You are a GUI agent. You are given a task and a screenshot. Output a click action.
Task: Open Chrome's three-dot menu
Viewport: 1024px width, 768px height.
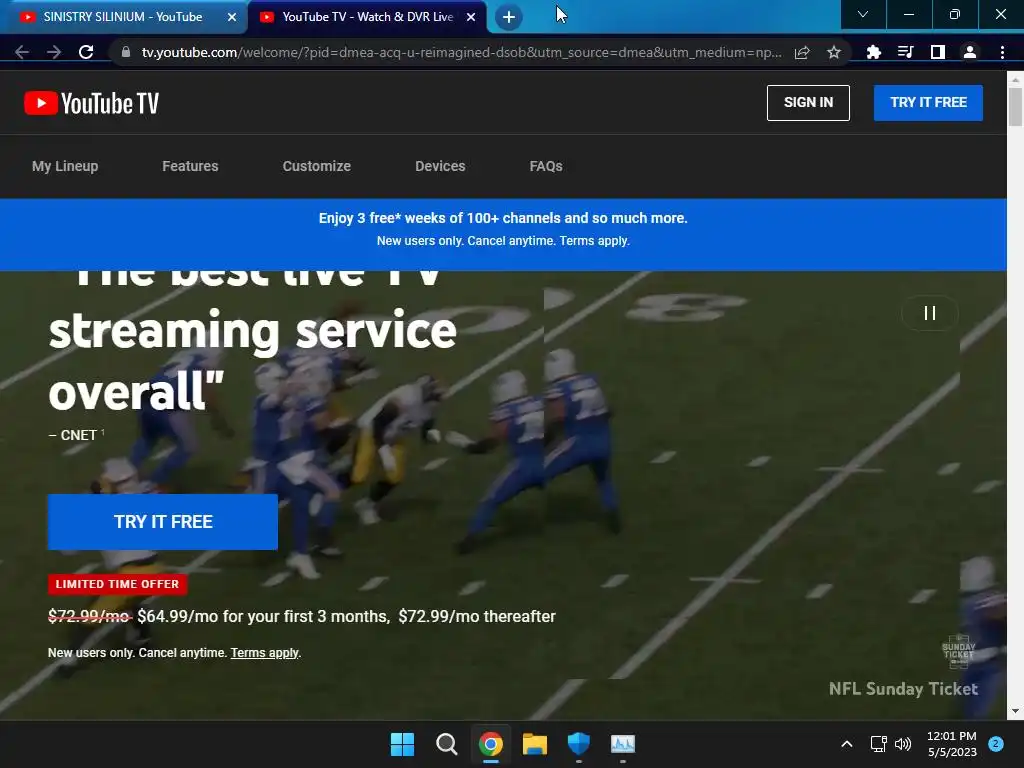pos(1002,52)
